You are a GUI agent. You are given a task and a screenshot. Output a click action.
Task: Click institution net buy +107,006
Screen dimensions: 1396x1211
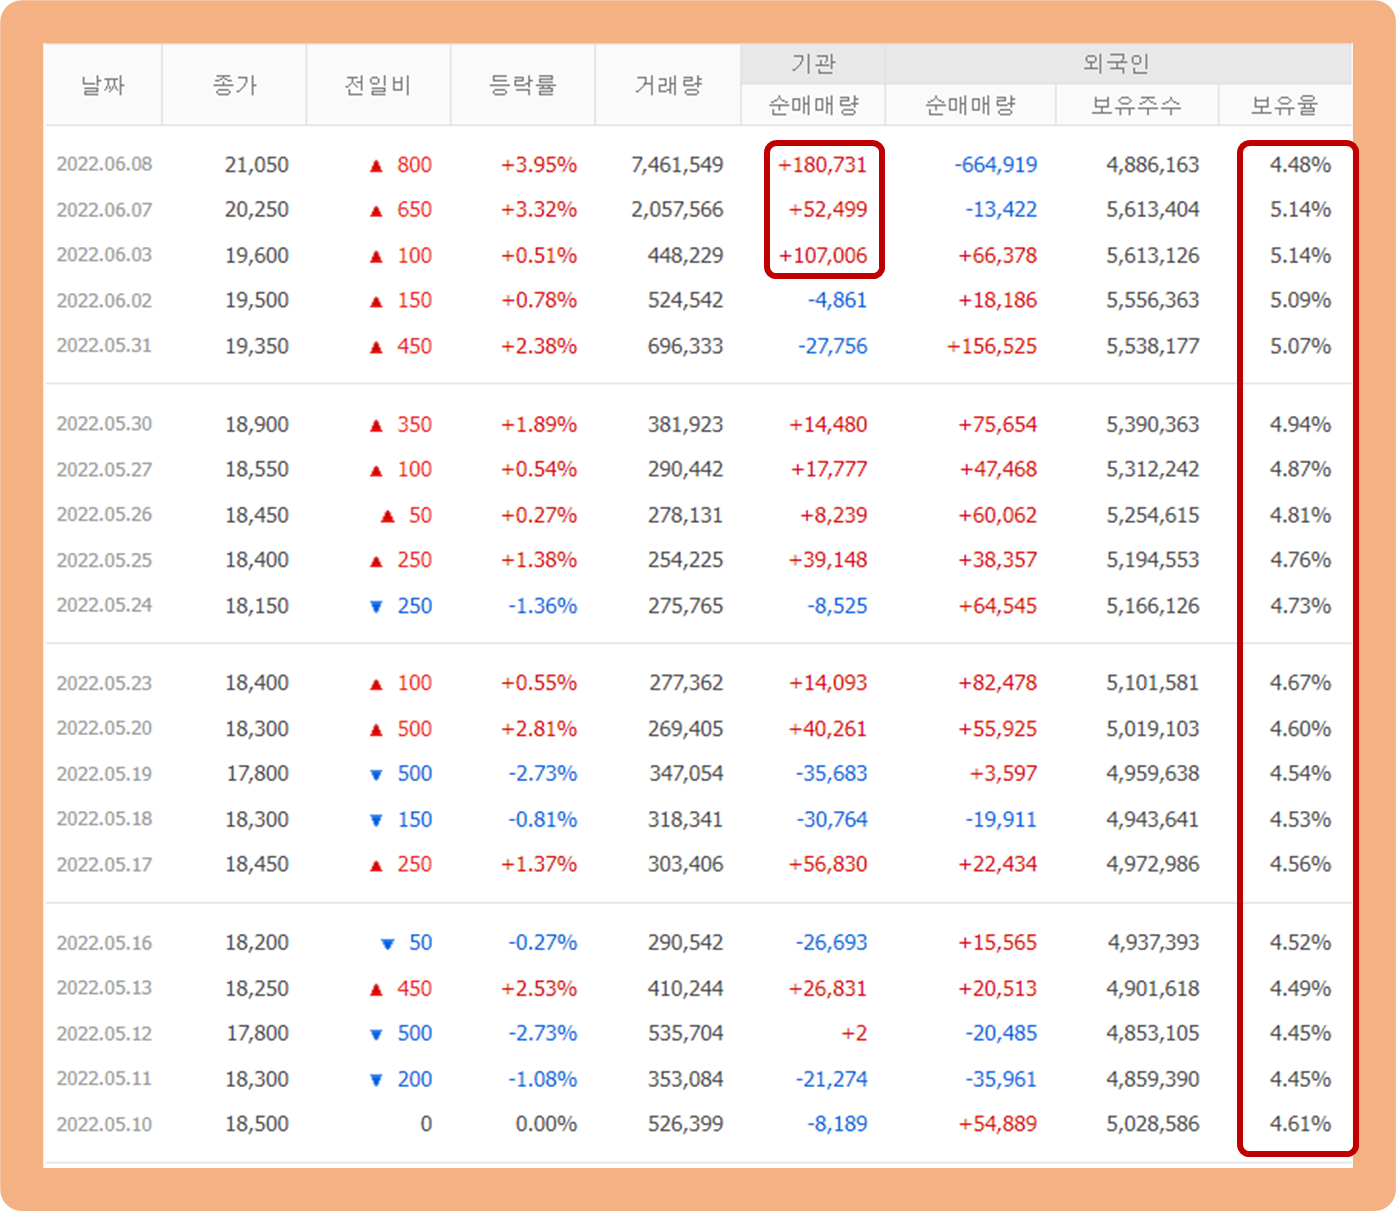click(x=822, y=255)
